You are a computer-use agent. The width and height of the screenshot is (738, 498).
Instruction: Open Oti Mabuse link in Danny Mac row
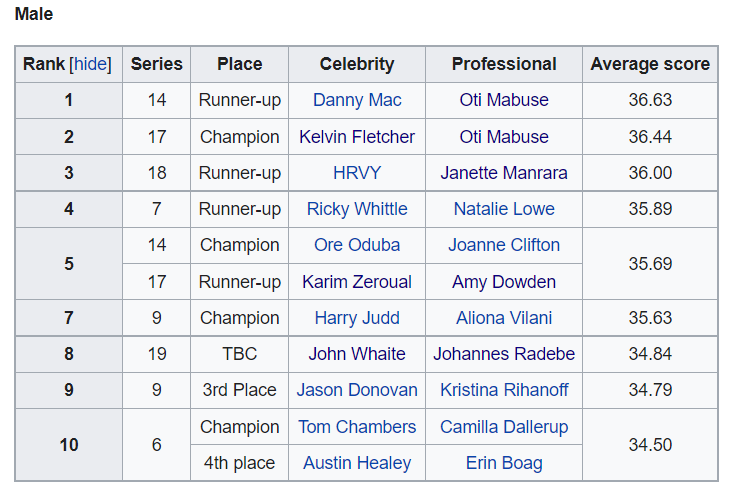pyautogui.click(x=504, y=100)
